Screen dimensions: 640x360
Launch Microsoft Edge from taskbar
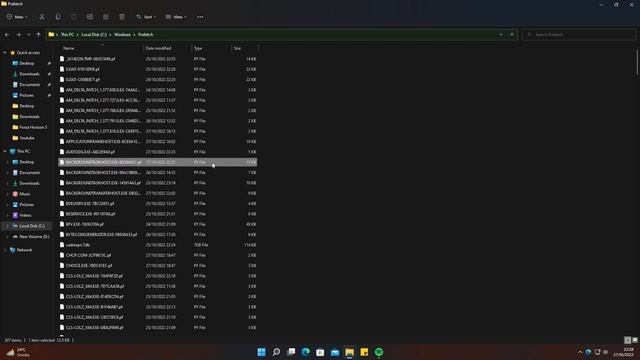pos(306,352)
